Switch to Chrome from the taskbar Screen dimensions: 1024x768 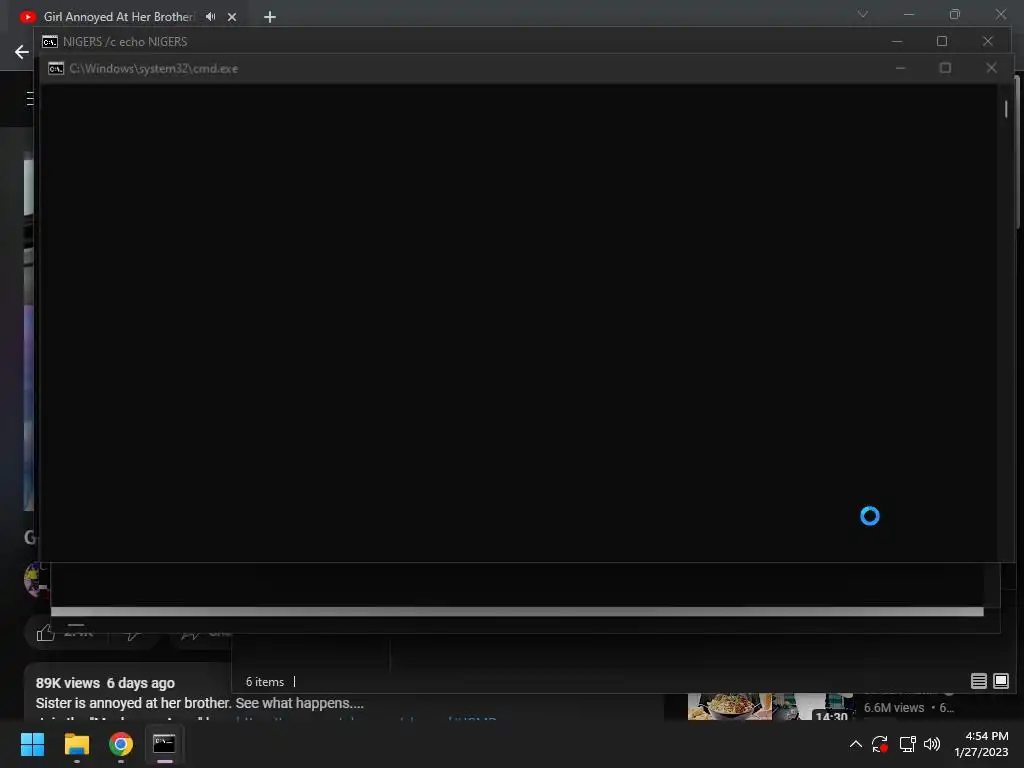coord(121,744)
